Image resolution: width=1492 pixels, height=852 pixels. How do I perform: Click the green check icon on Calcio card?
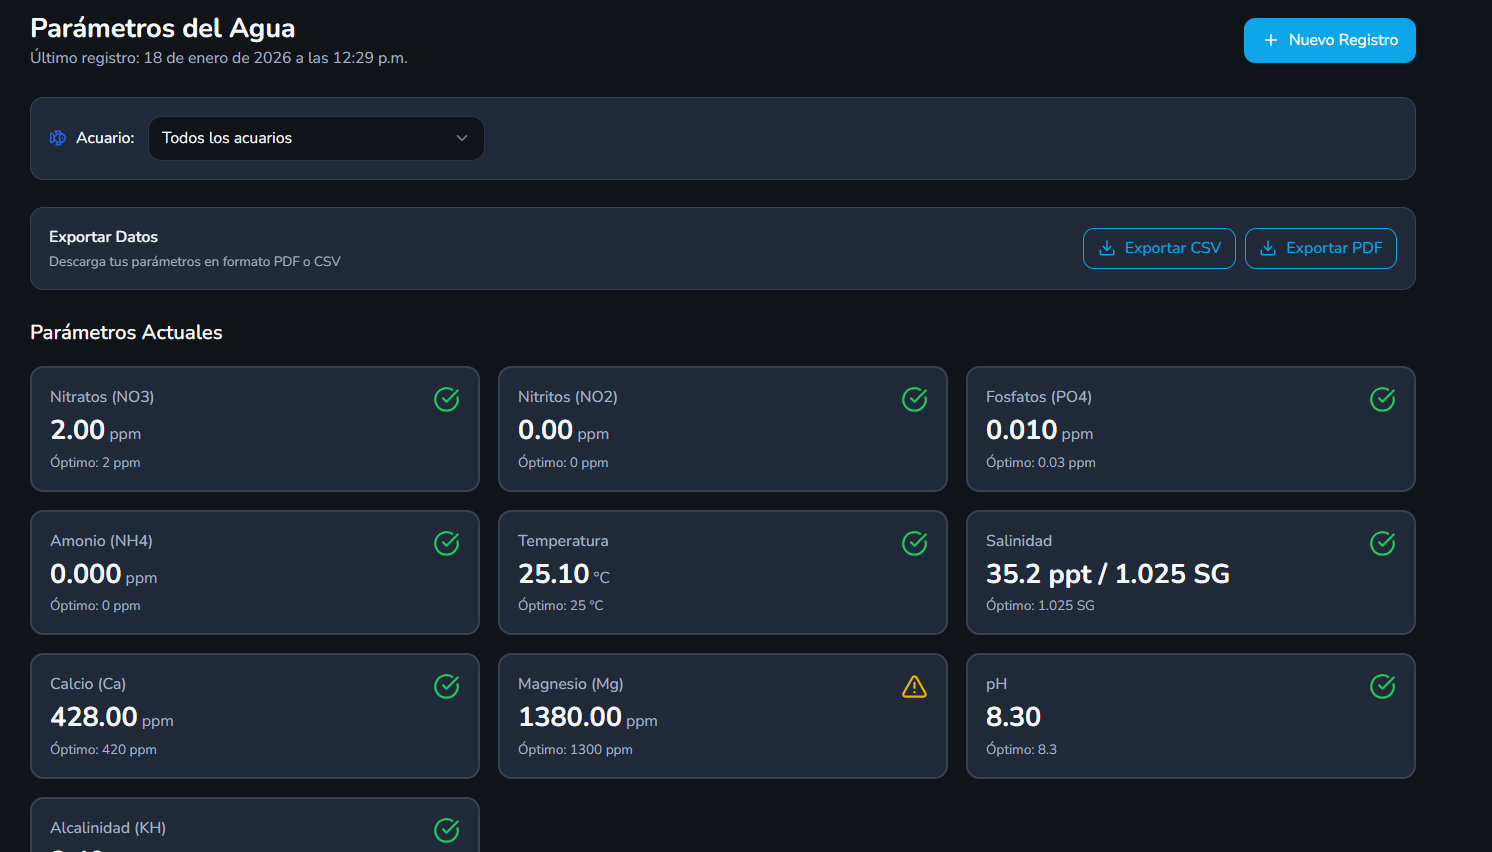click(447, 686)
